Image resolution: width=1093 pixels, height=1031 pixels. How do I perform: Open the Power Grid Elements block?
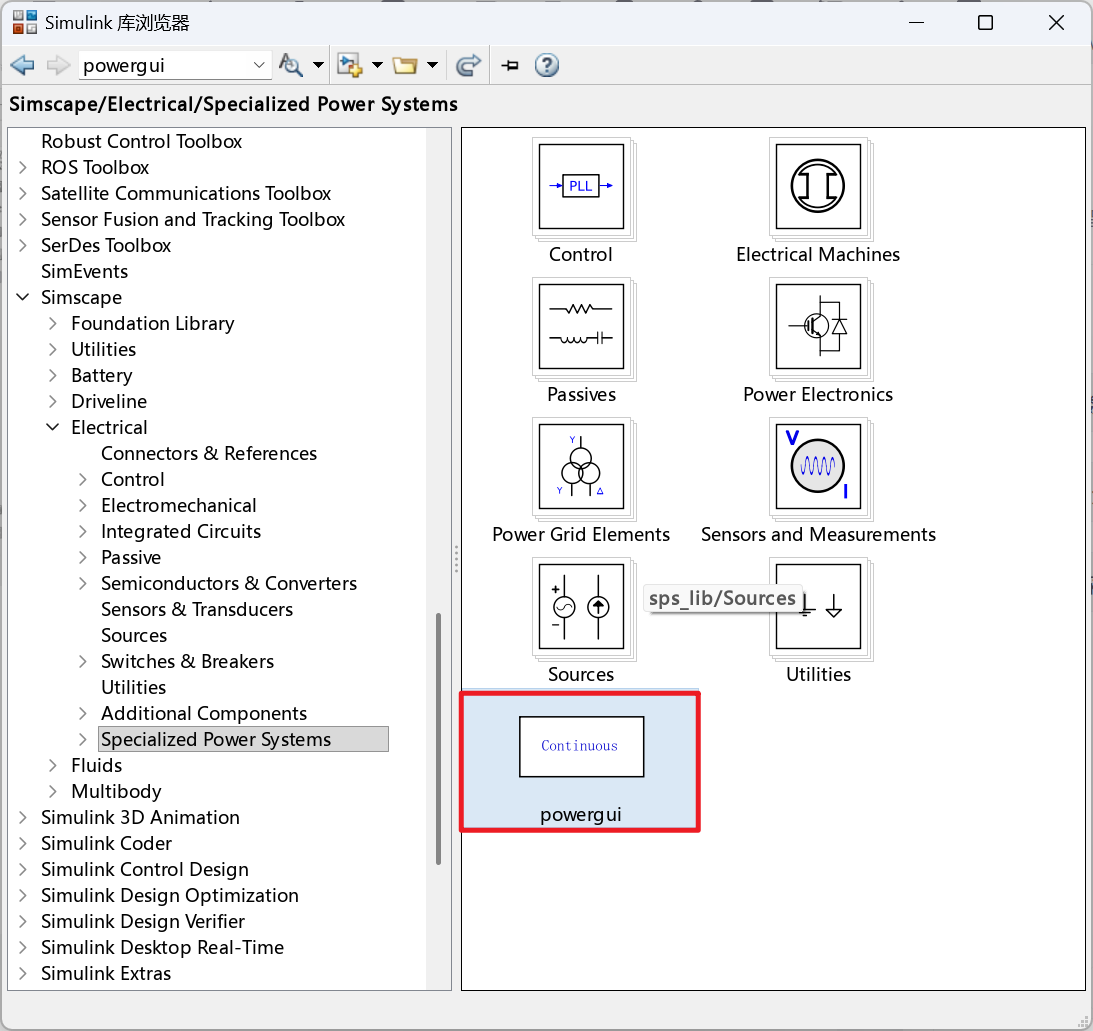pos(581,467)
